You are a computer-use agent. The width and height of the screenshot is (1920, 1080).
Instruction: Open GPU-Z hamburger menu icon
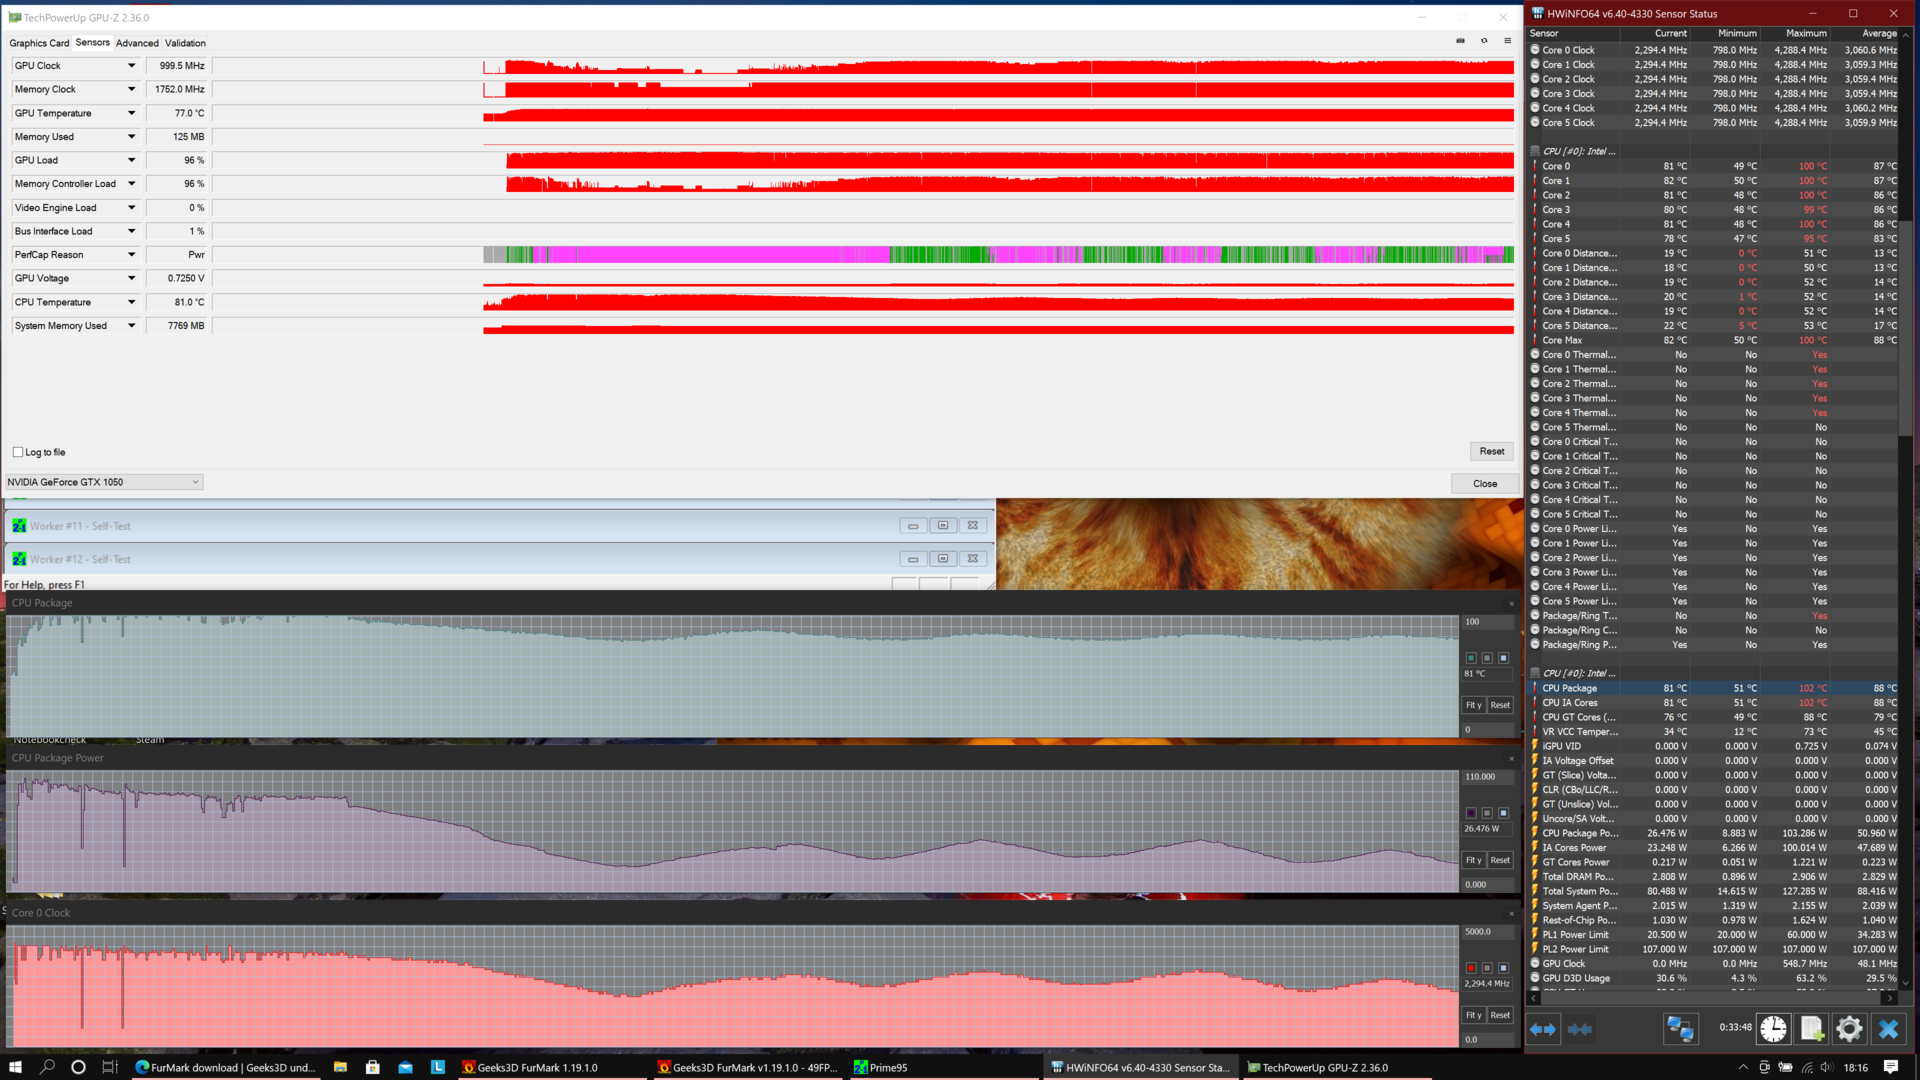tap(1507, 41)
